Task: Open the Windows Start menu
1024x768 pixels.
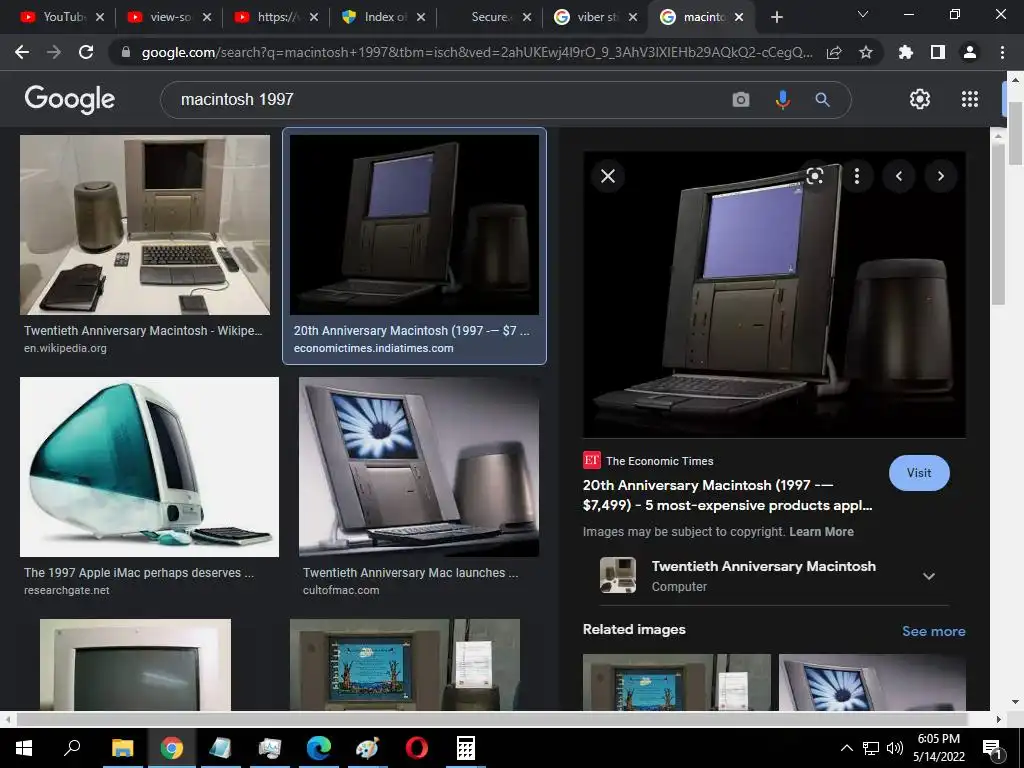Action: (24, 748)
